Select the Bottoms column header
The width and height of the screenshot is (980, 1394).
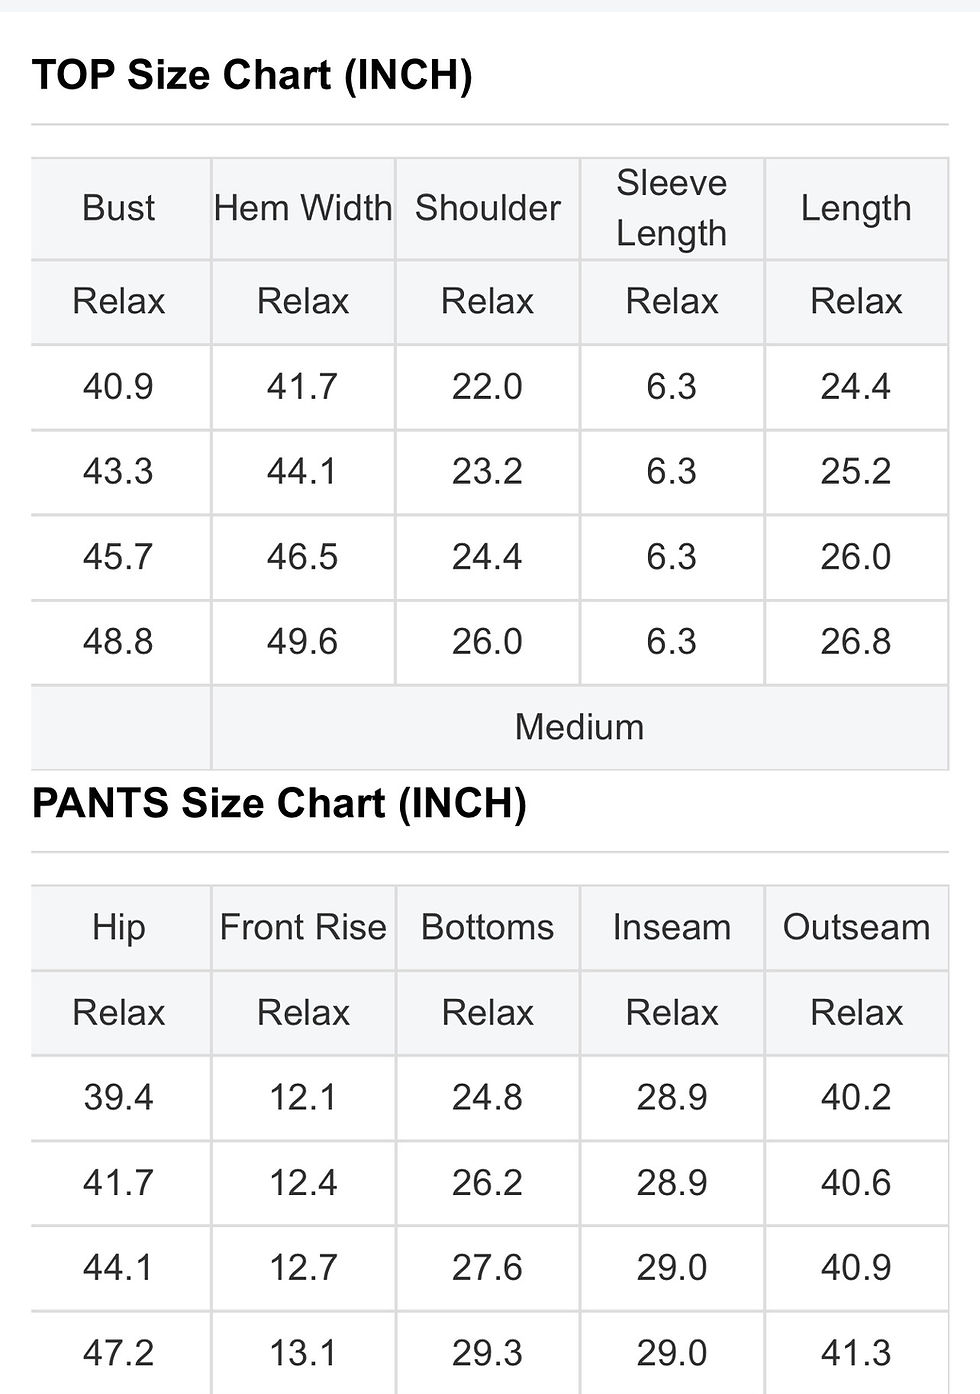pyautogui.click(x=487, y=927)
